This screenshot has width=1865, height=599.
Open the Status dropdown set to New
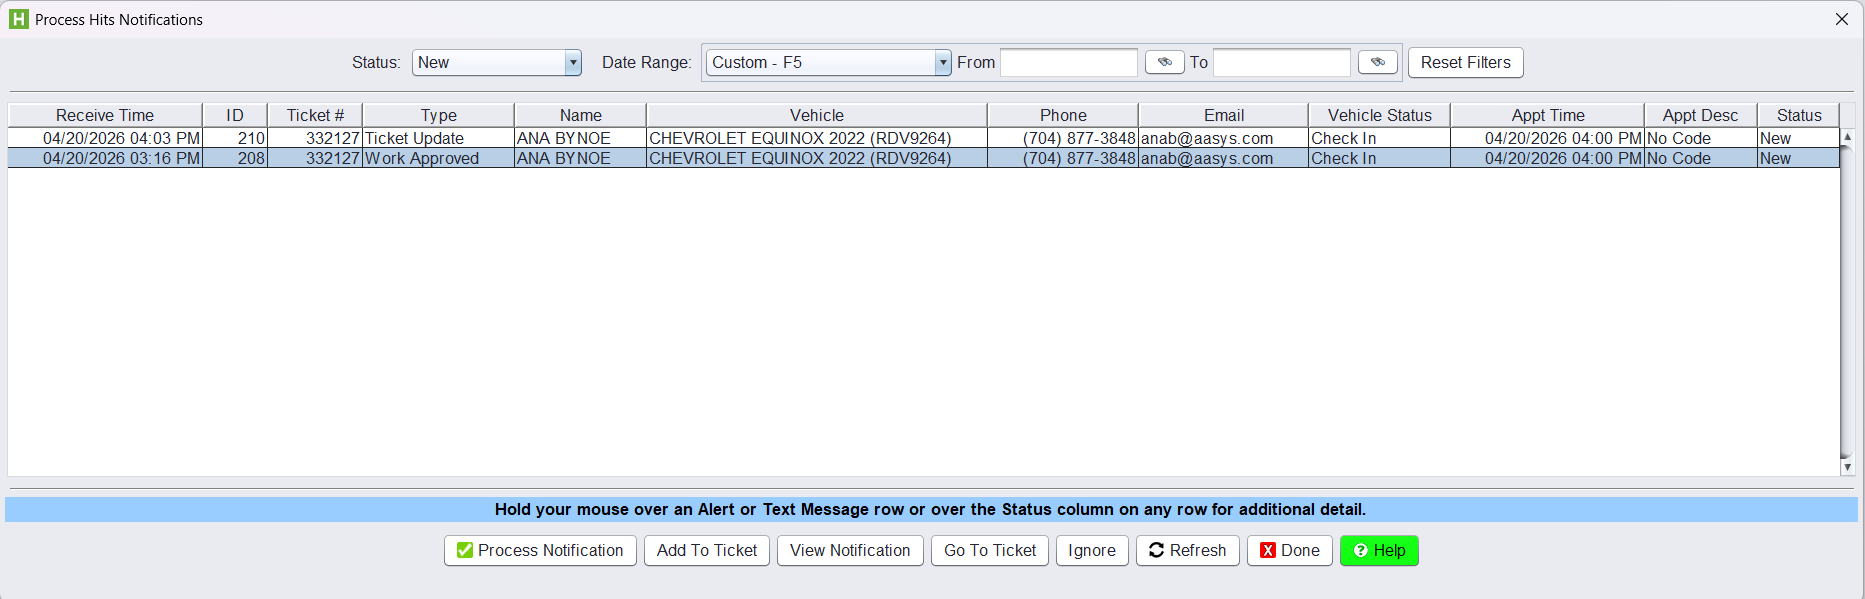[x=496, y=62]
